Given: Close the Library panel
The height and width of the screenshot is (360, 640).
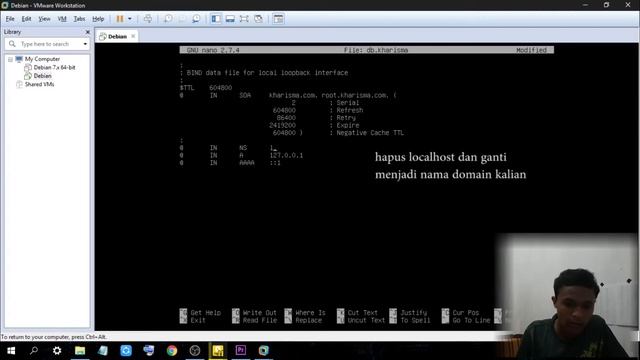Looking at the screenshot, I should (87, 32).
